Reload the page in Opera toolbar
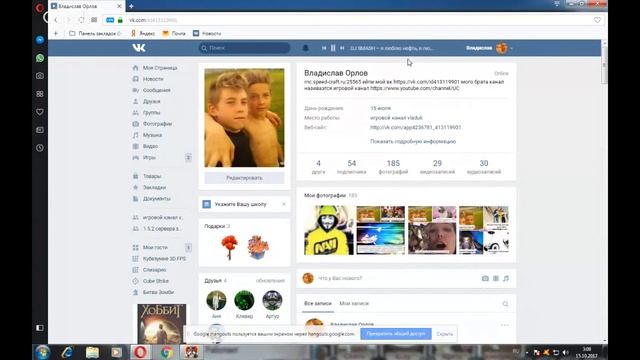 tap(81, 20)
